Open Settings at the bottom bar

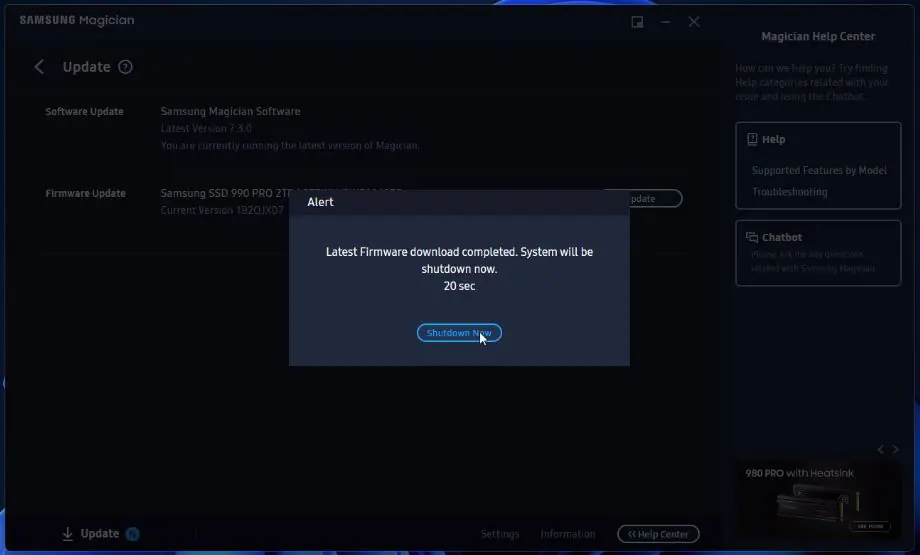click(x=500, y=534)
